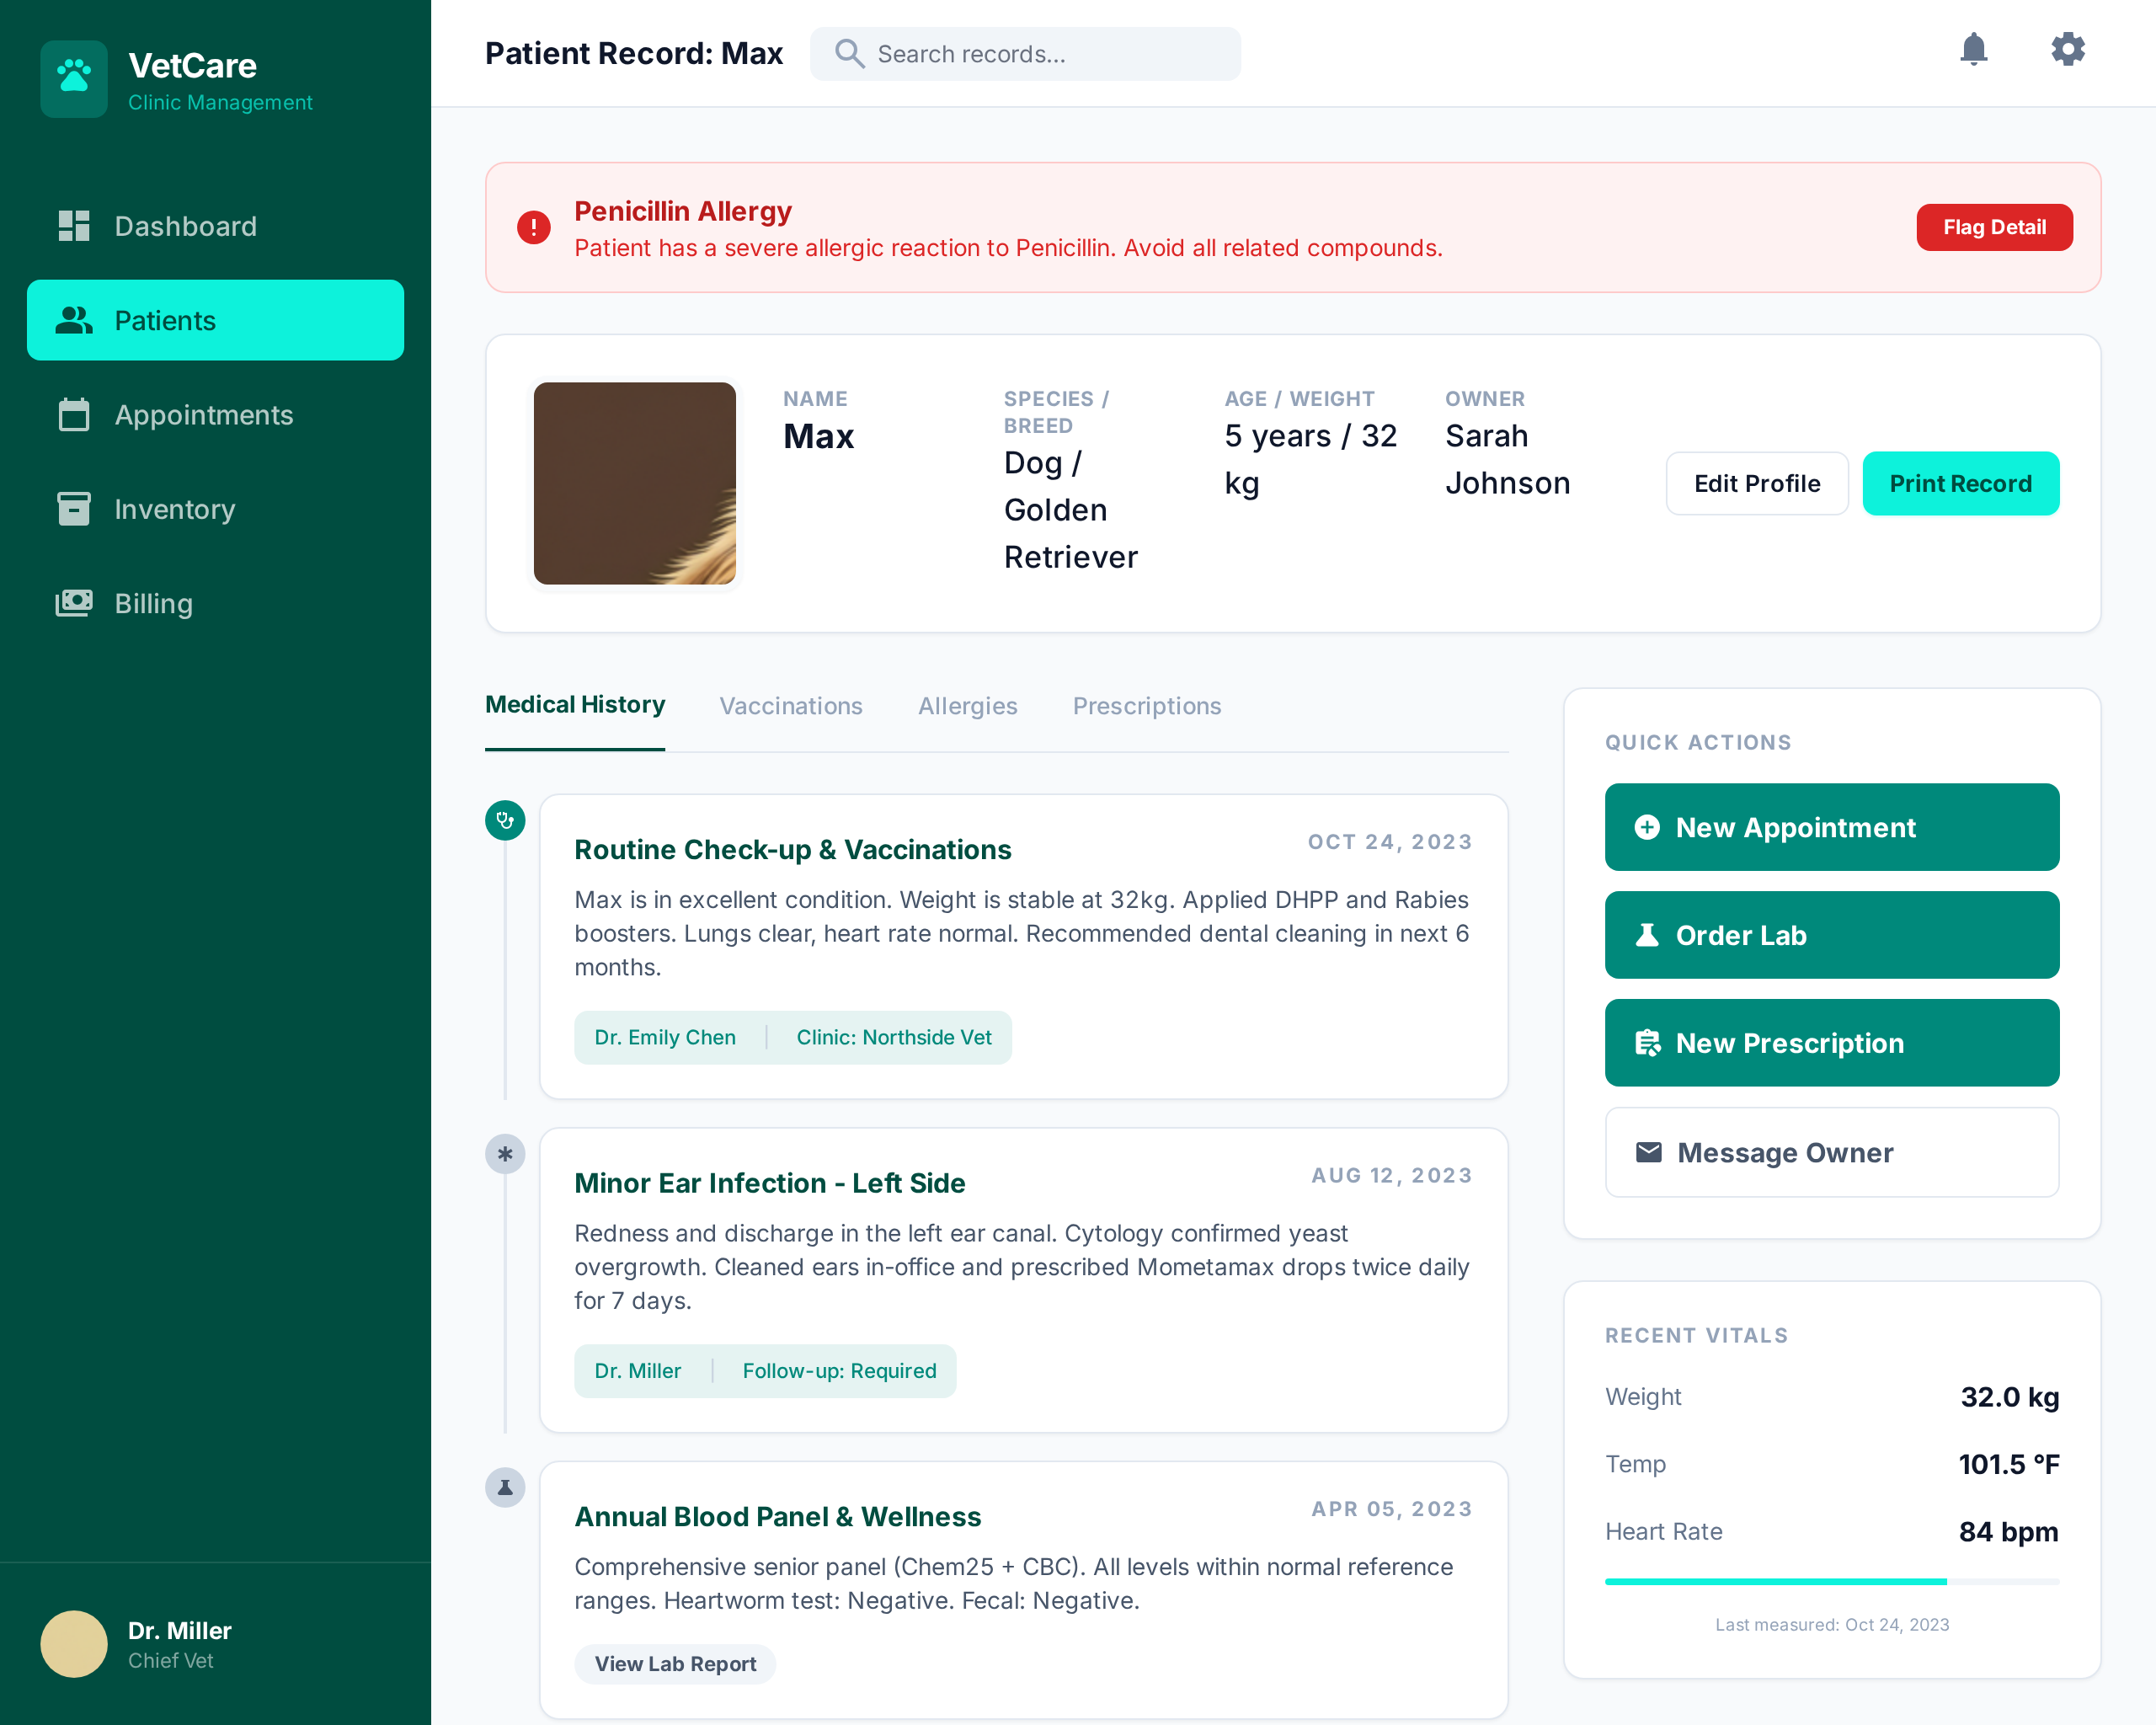Open the Dashboard sidebar item

pos(185,226)
